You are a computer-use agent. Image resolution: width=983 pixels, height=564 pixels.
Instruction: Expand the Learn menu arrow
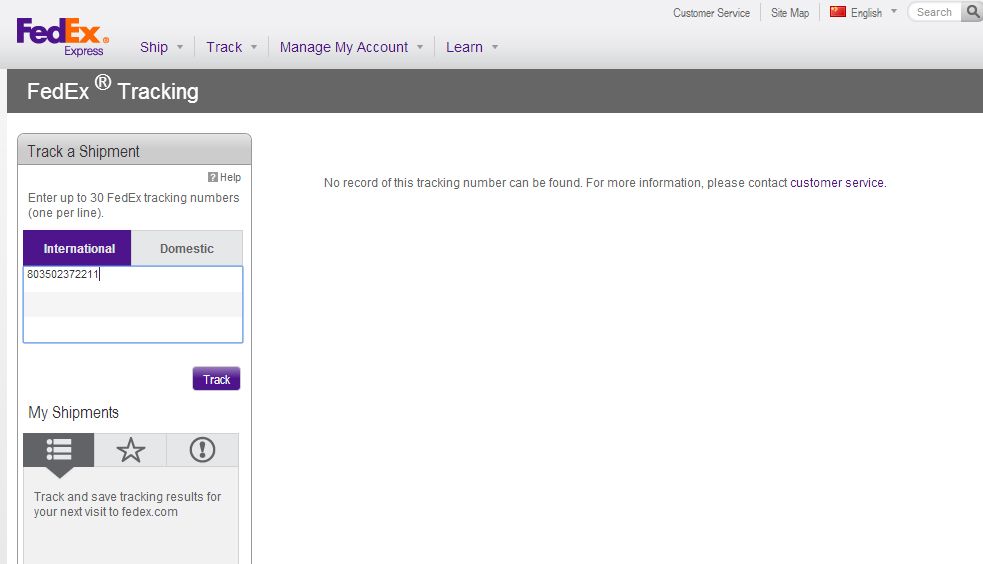(495, 47)
